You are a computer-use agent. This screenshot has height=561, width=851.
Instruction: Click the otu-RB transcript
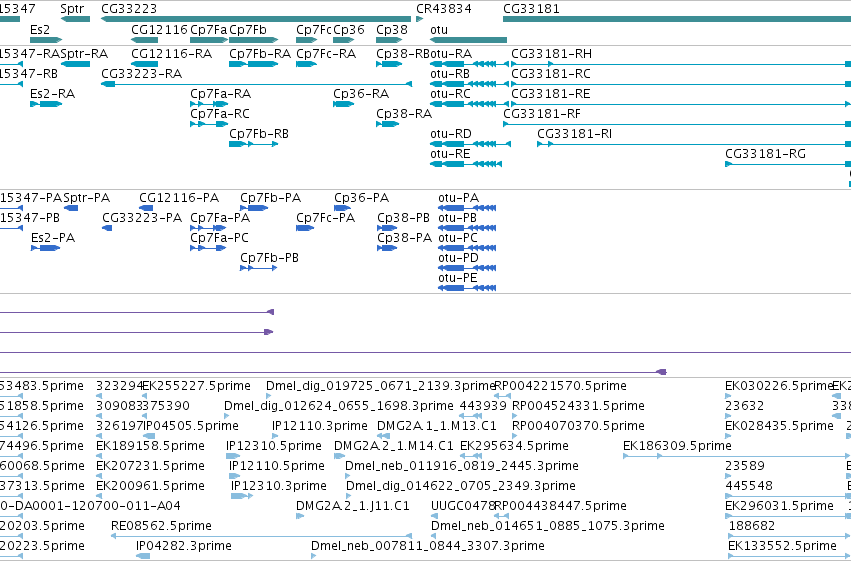tap(450, 74)
